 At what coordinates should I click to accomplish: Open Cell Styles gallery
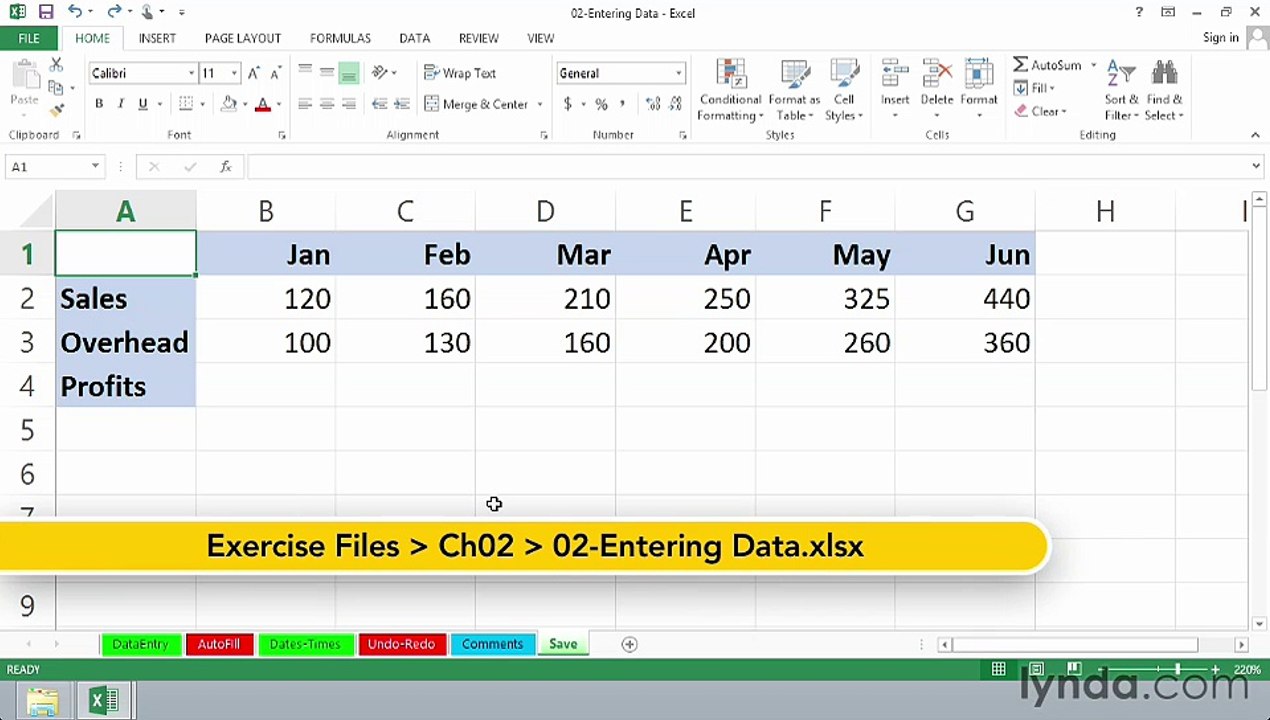pyautogui.click(x=844, y=90)
